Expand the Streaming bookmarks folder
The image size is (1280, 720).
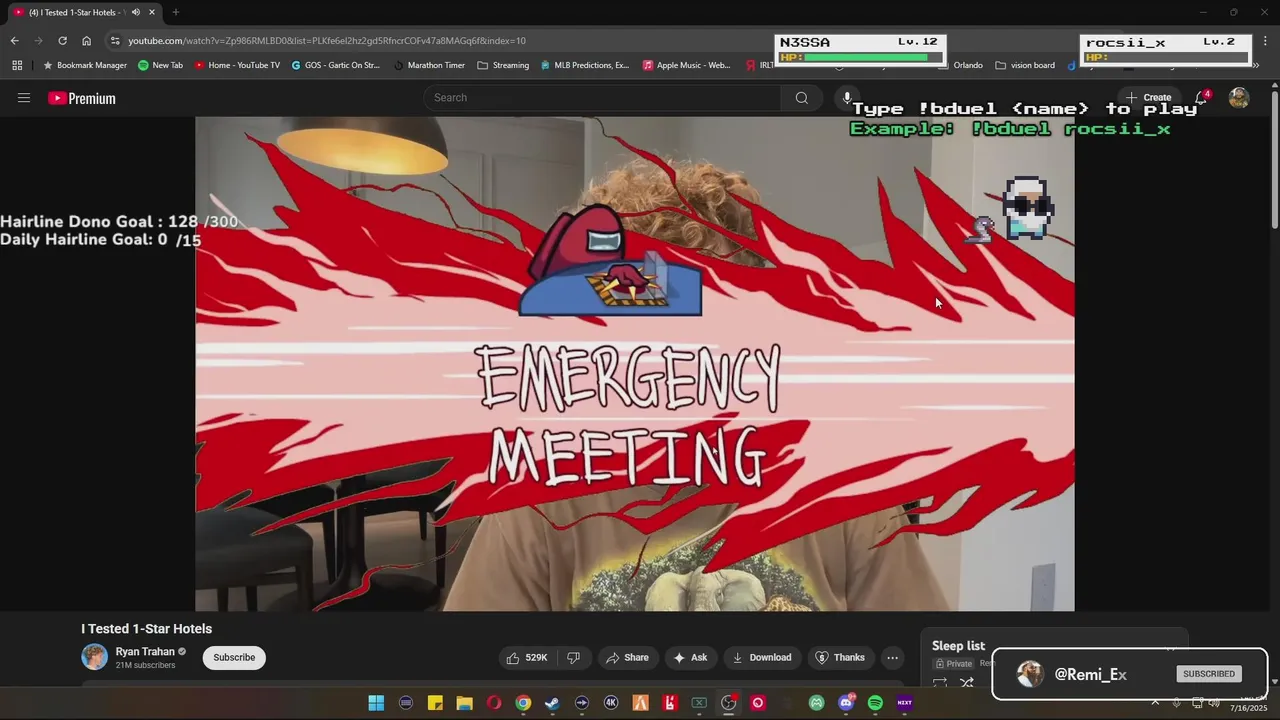(x=503, y=65)
